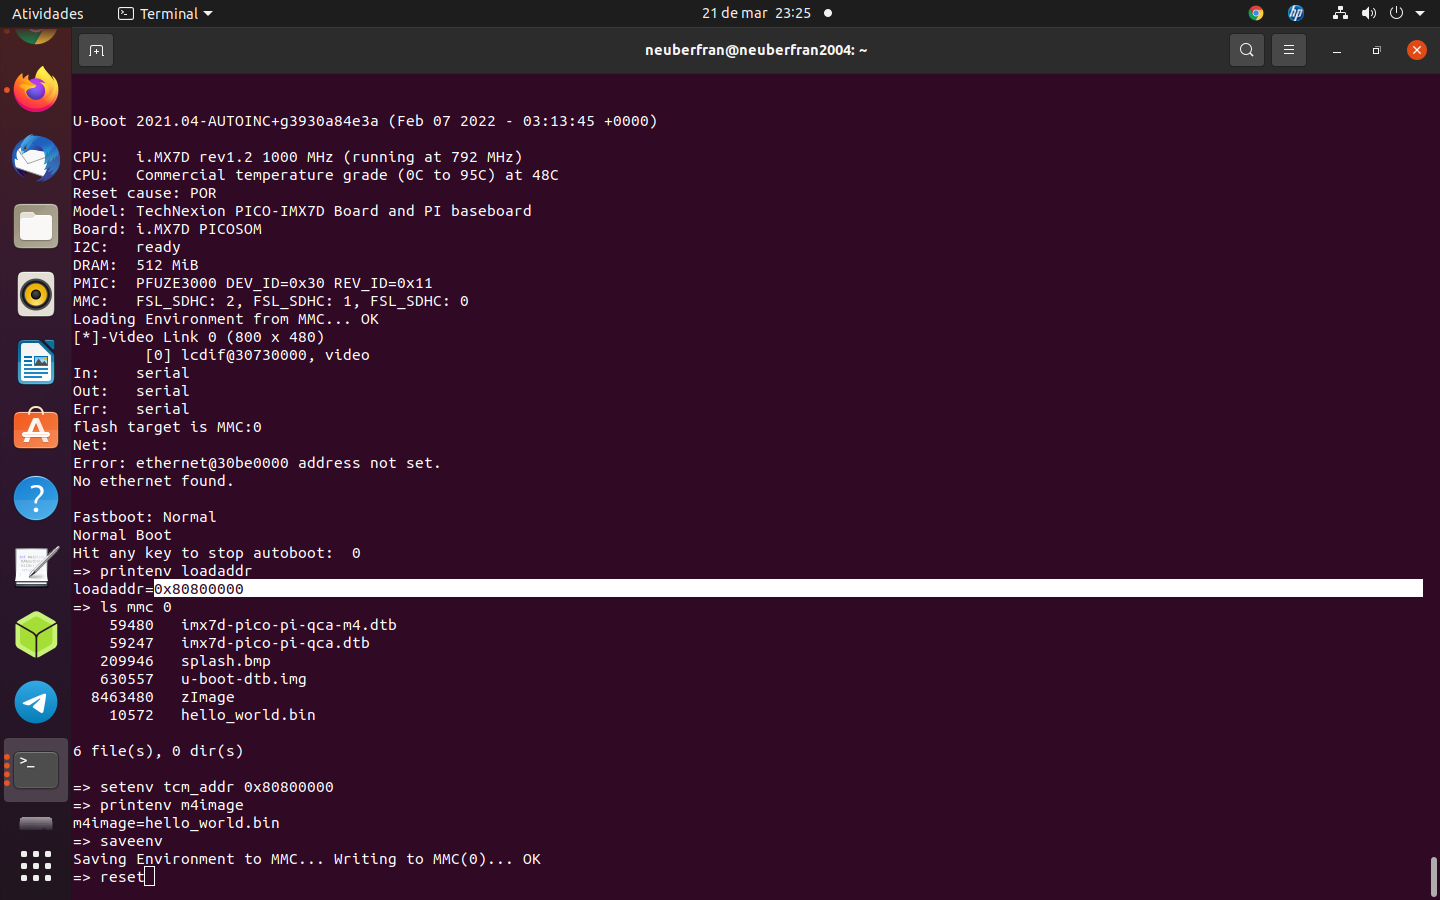The height and width of the screenshot is (900, 1440).
Task: Click 'zImage' file name in listing
Action: pyautogui.click(x=208, y=697)
